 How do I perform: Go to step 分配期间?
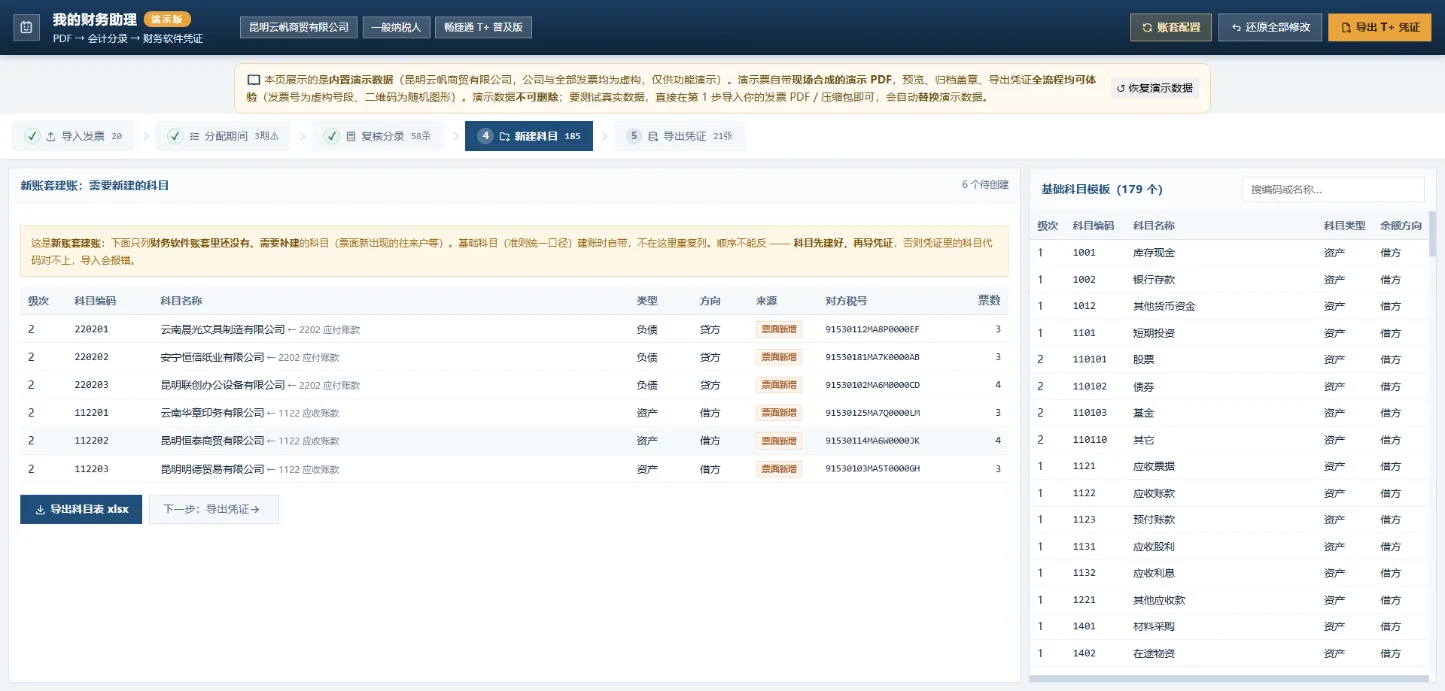[223, 136]
